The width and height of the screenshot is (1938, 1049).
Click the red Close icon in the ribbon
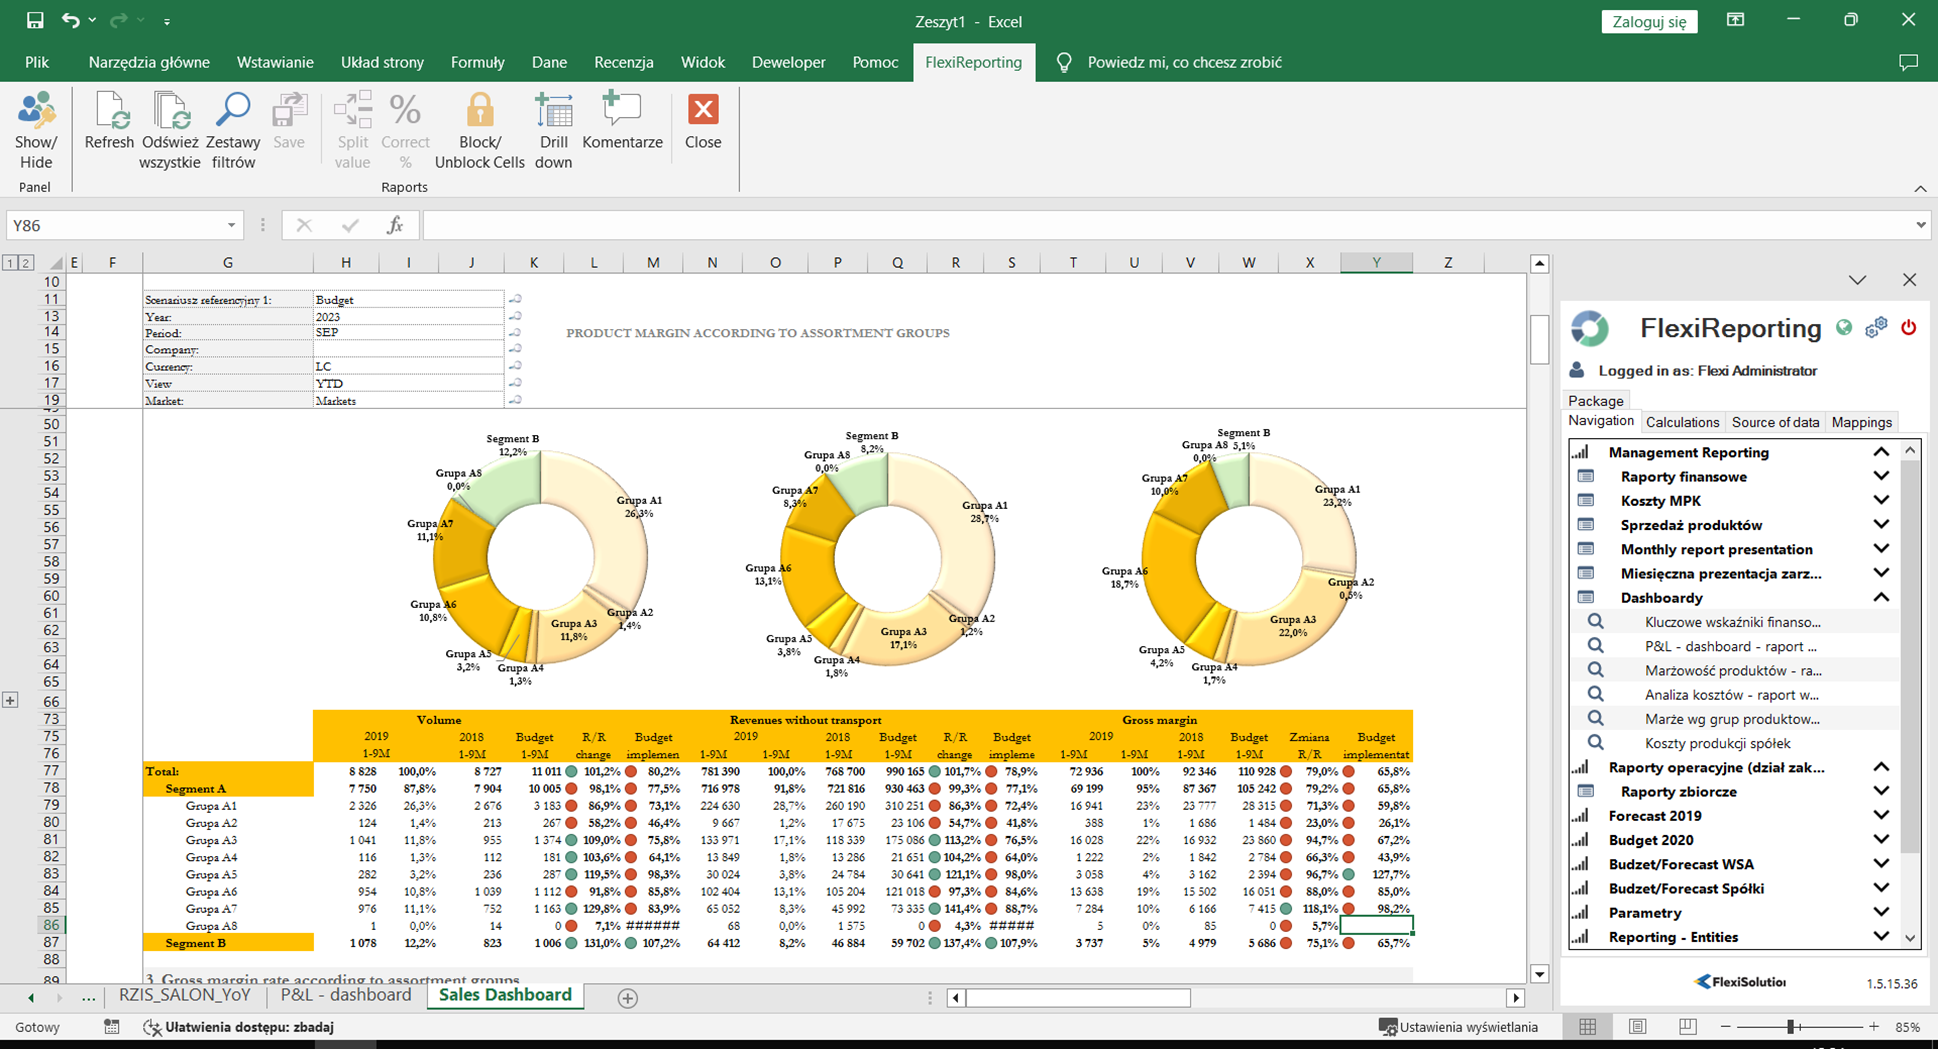702,111
